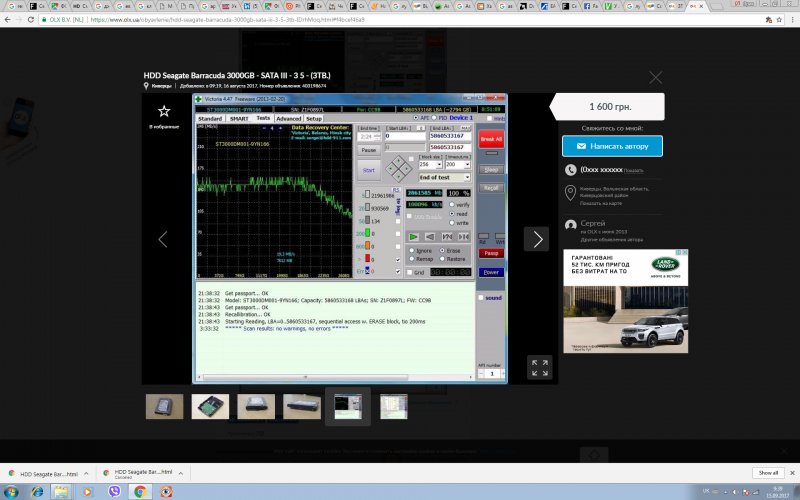The width and height of the screenshot is (800, 500).
Task: Go to next photo with right arrow
Action: [x=537, y=239]
